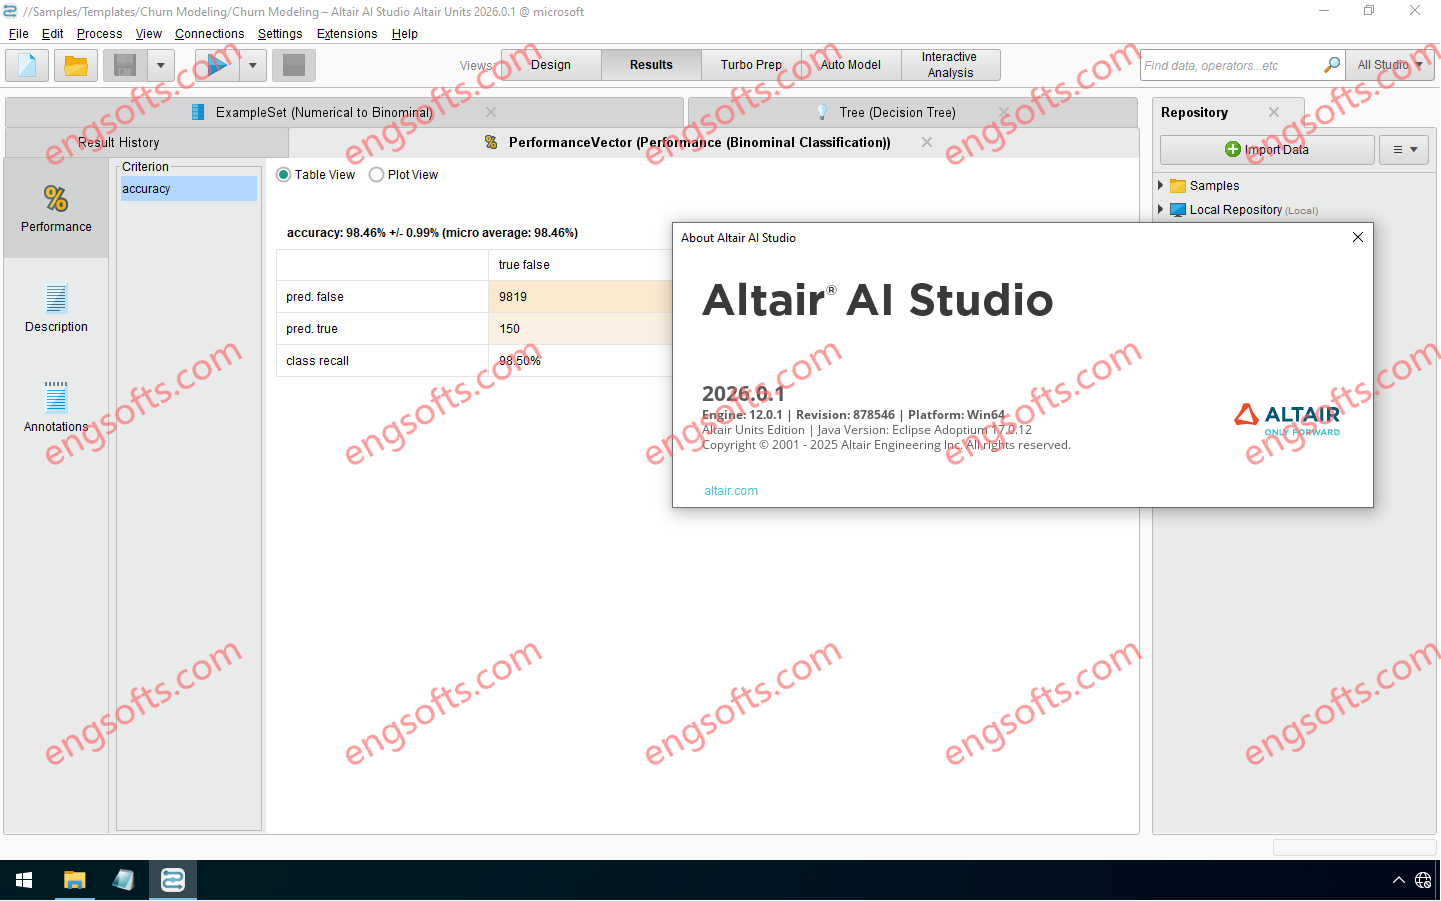Viewport: 1441px width, 901px height.
Task: Click the Save process disk icon
Action: (125, 66)
